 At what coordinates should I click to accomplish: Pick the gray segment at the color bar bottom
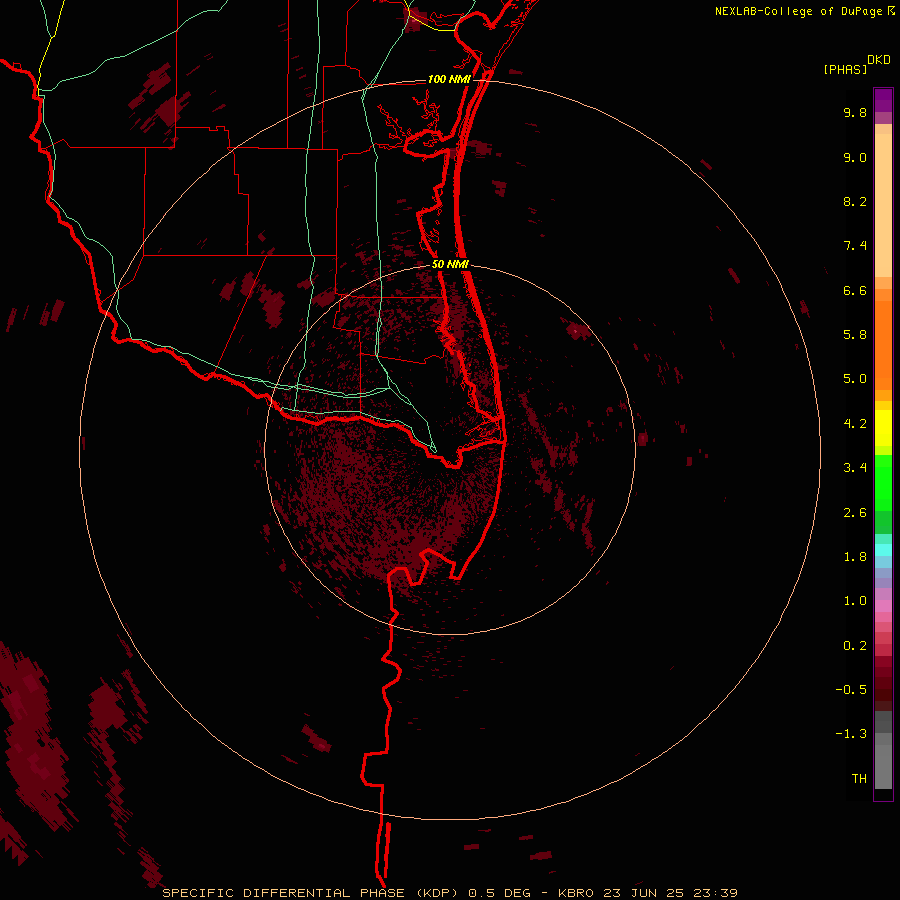(883, 766)
